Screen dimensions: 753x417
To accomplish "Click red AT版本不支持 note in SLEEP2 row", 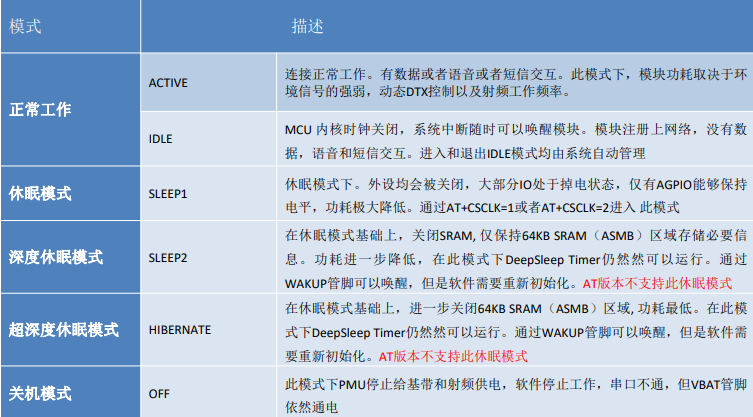I will [657, 283].
